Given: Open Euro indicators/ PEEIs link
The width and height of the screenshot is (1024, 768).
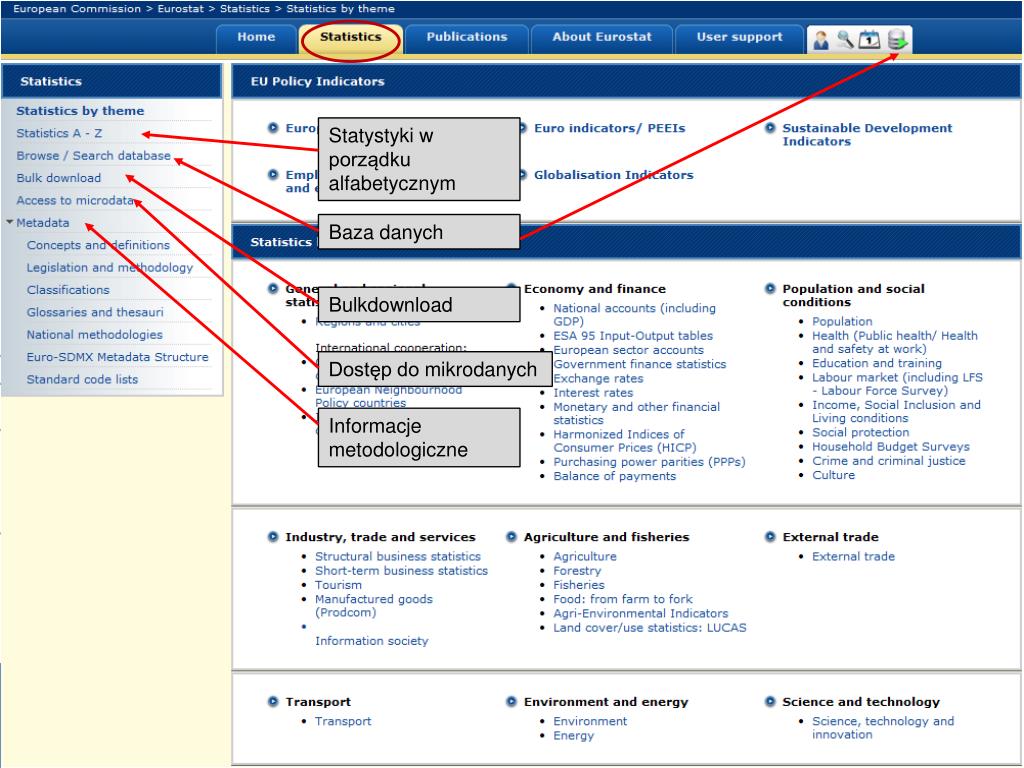Looking at the screenshot, I should coord(609,128).
